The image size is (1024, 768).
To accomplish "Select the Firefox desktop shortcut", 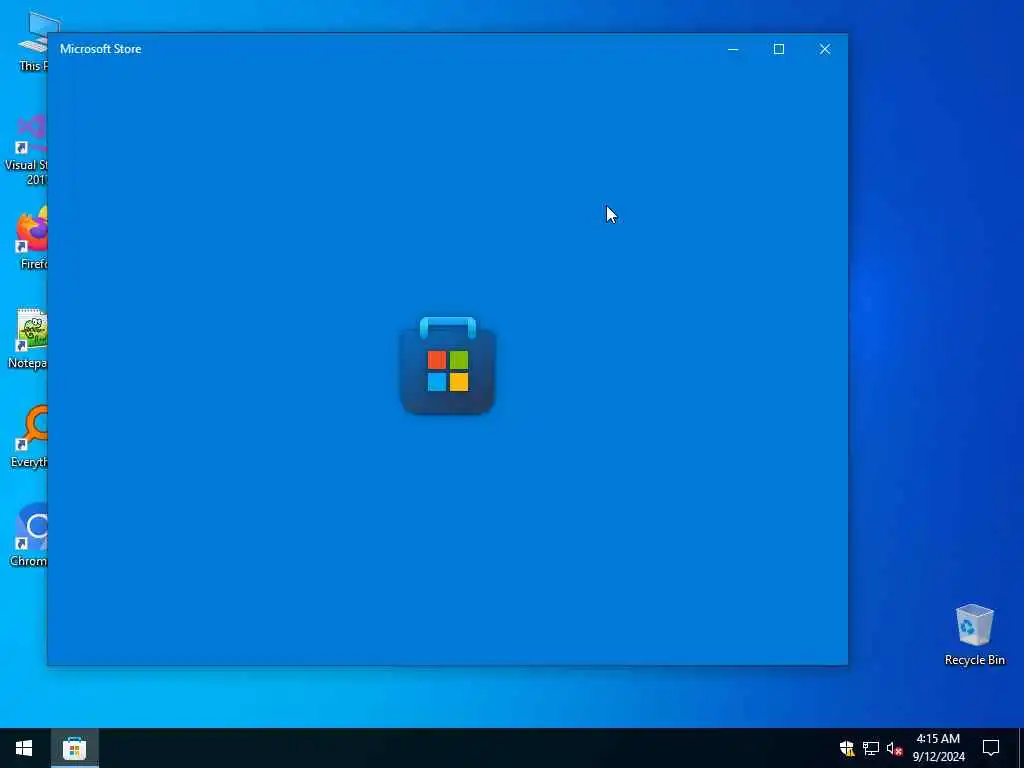I will click(29, 238).
